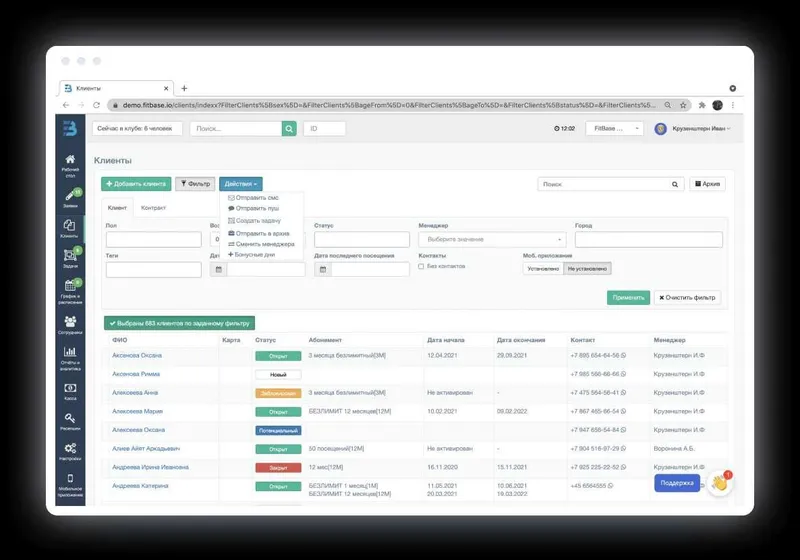Open the Clients section in sidebar
Screen dimensions: 800x560
tap(69, 229)
